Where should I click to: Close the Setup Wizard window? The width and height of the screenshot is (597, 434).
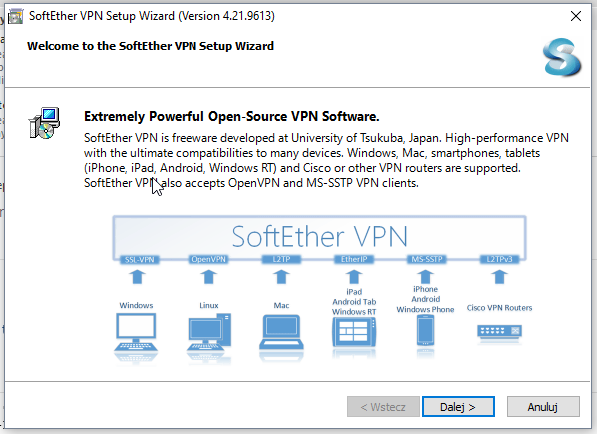[576, 16]
